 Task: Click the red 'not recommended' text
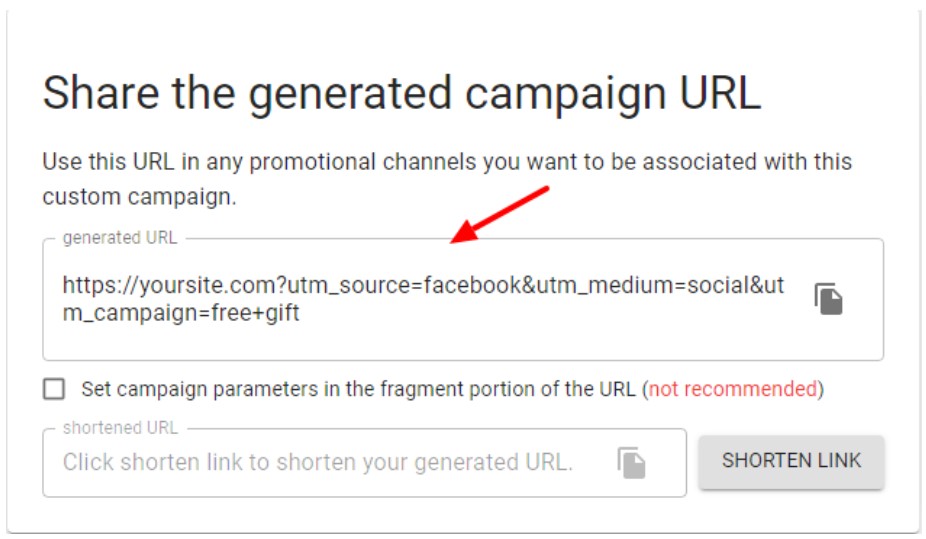point(732,389)
